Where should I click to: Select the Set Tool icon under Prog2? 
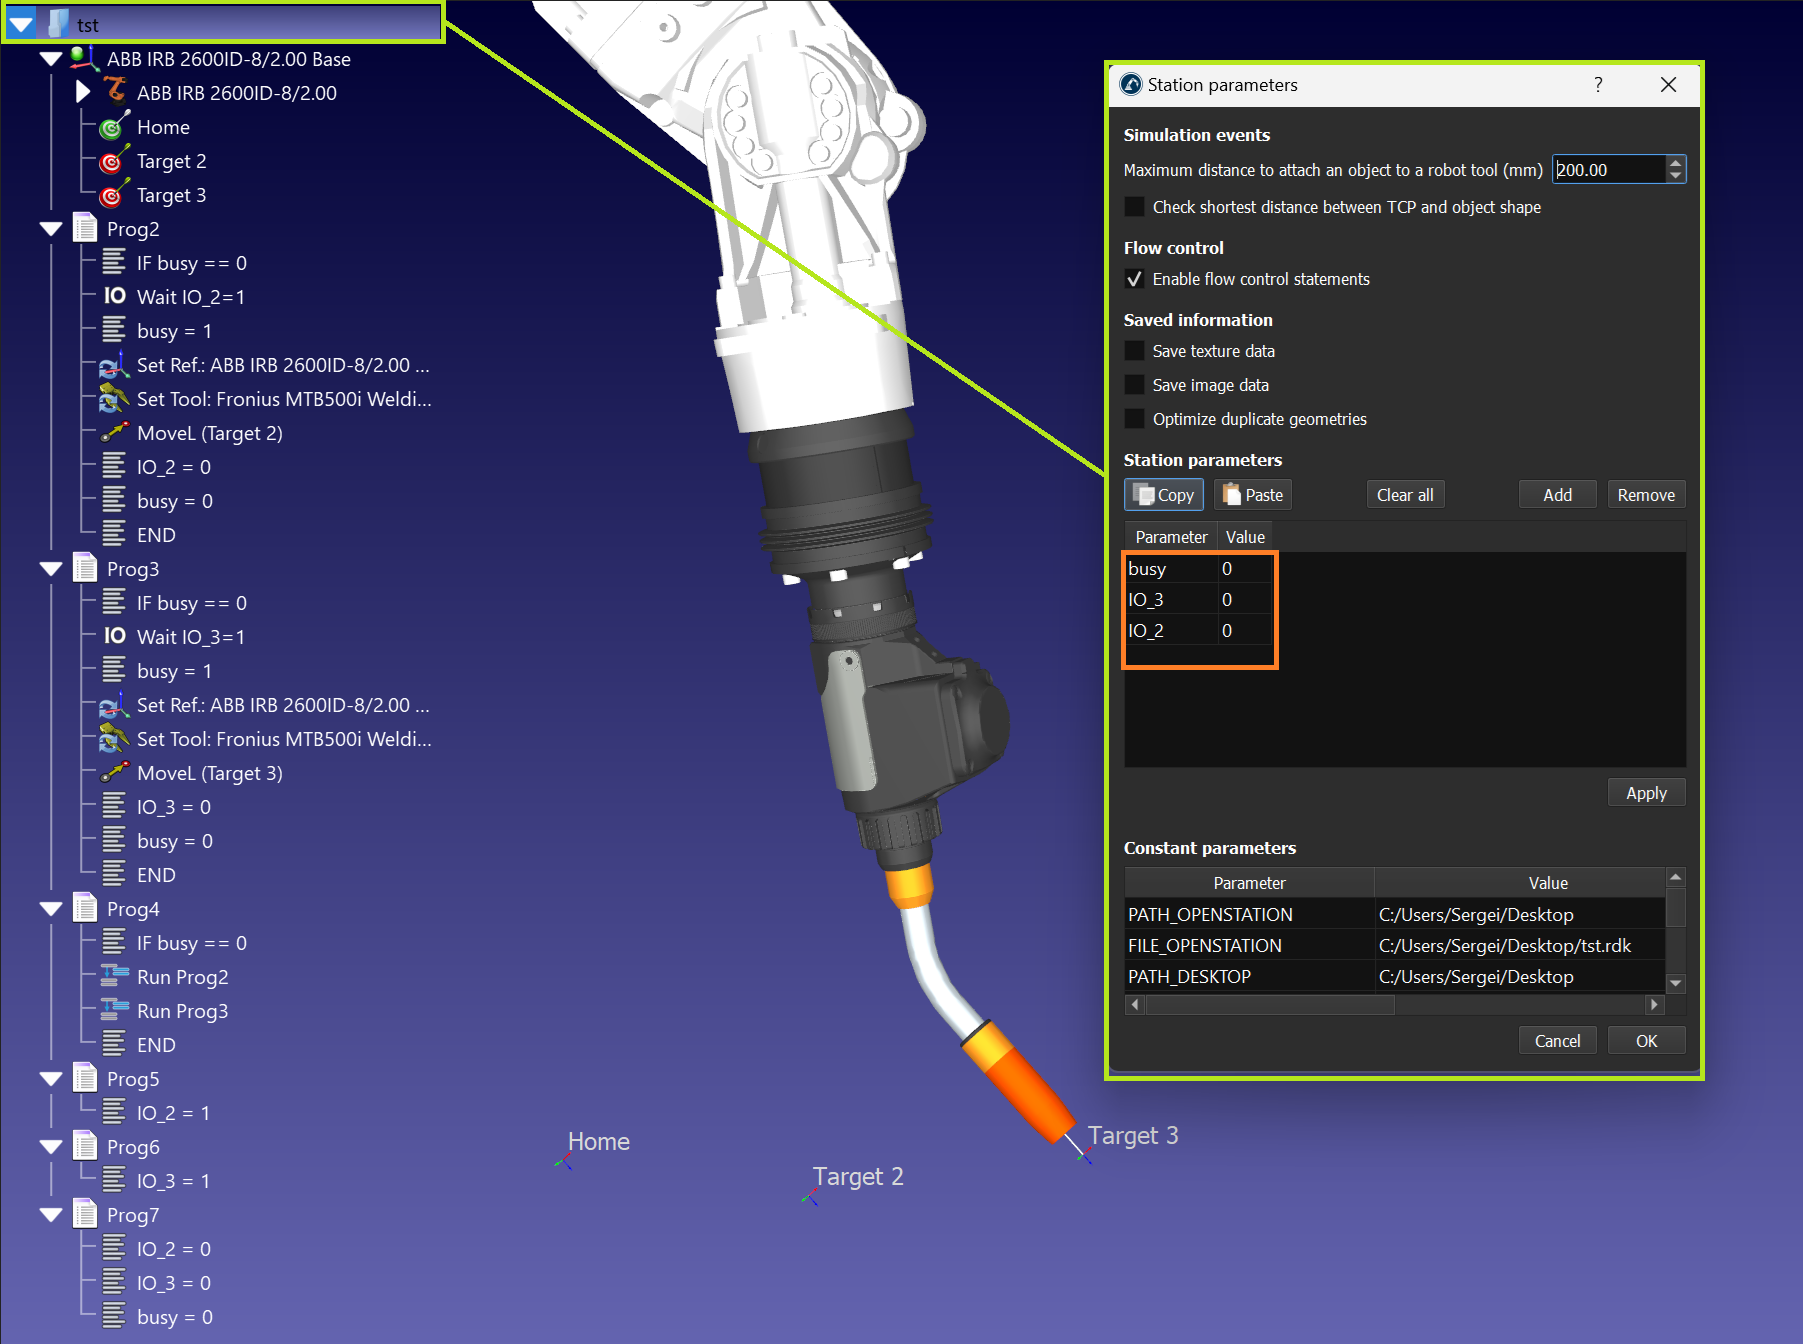click(114, 399)
